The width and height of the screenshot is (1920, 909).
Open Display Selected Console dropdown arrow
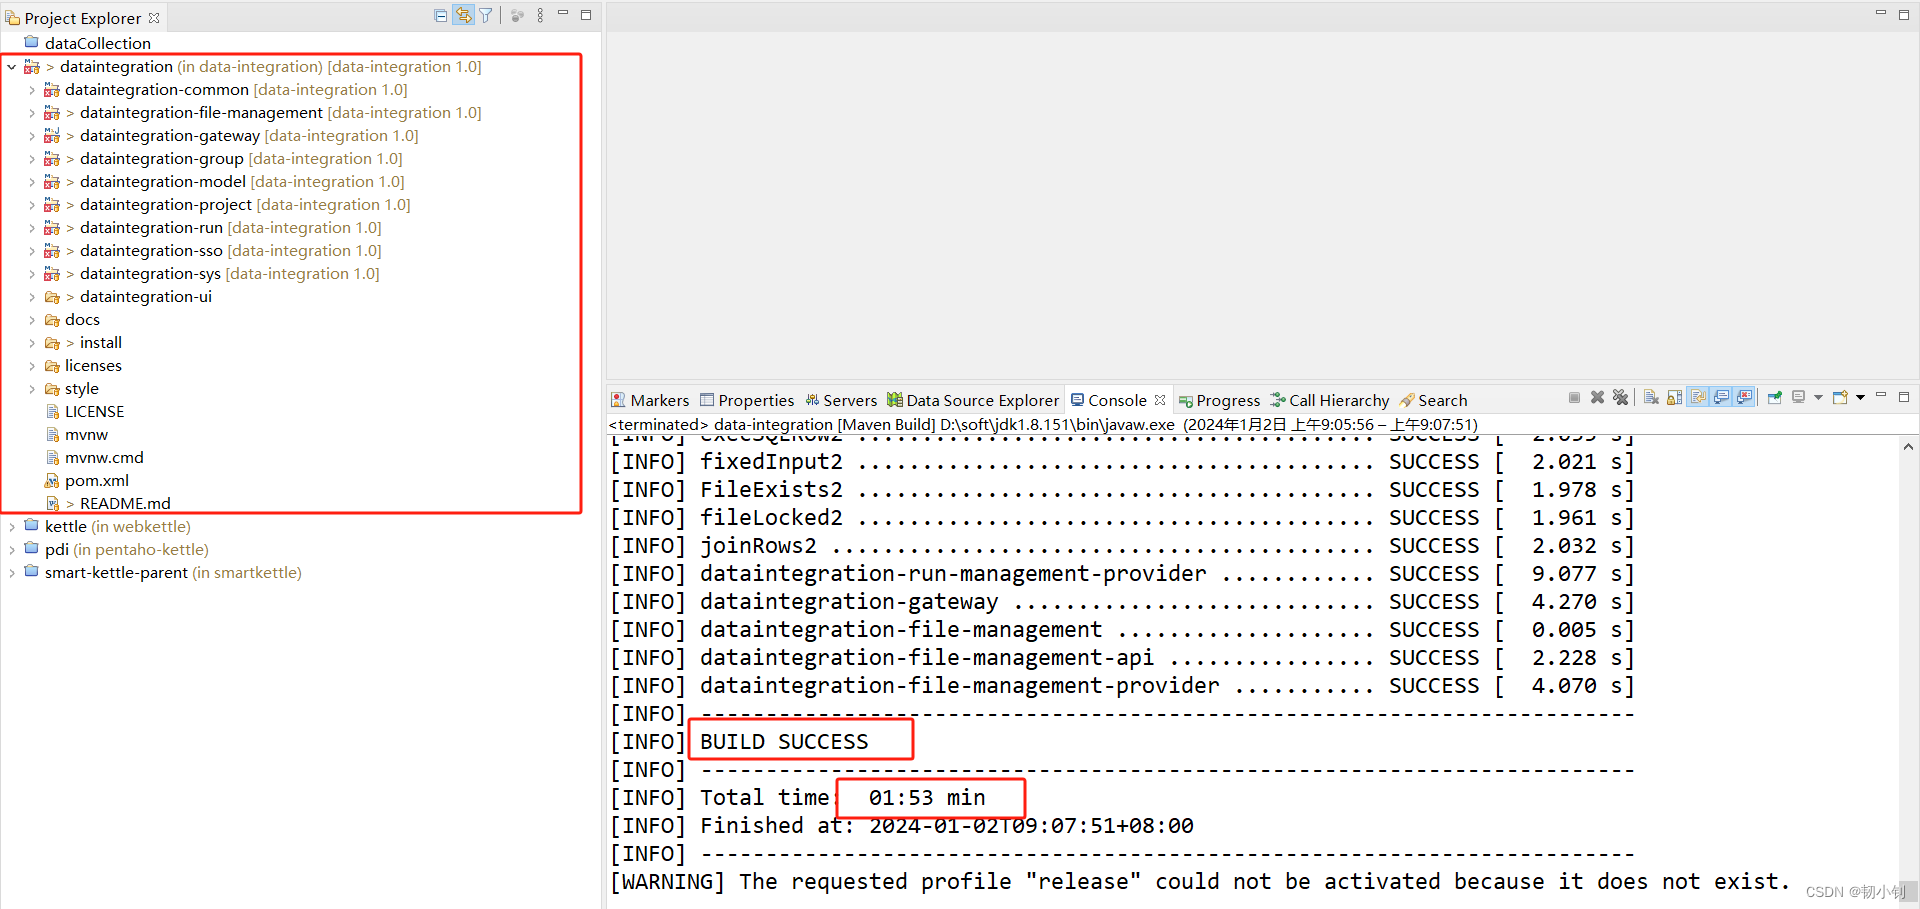pyautogui.click(x=1818, y=398)
